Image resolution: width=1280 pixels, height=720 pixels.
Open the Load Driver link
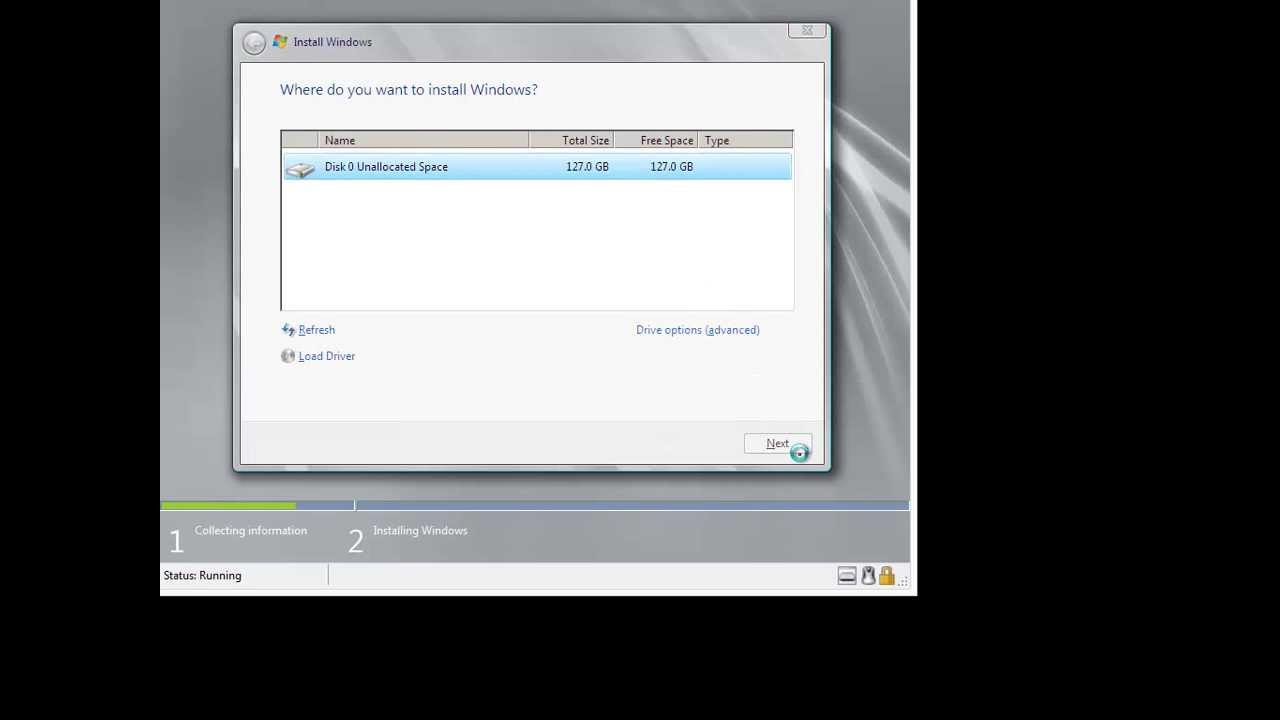(326, 356)
